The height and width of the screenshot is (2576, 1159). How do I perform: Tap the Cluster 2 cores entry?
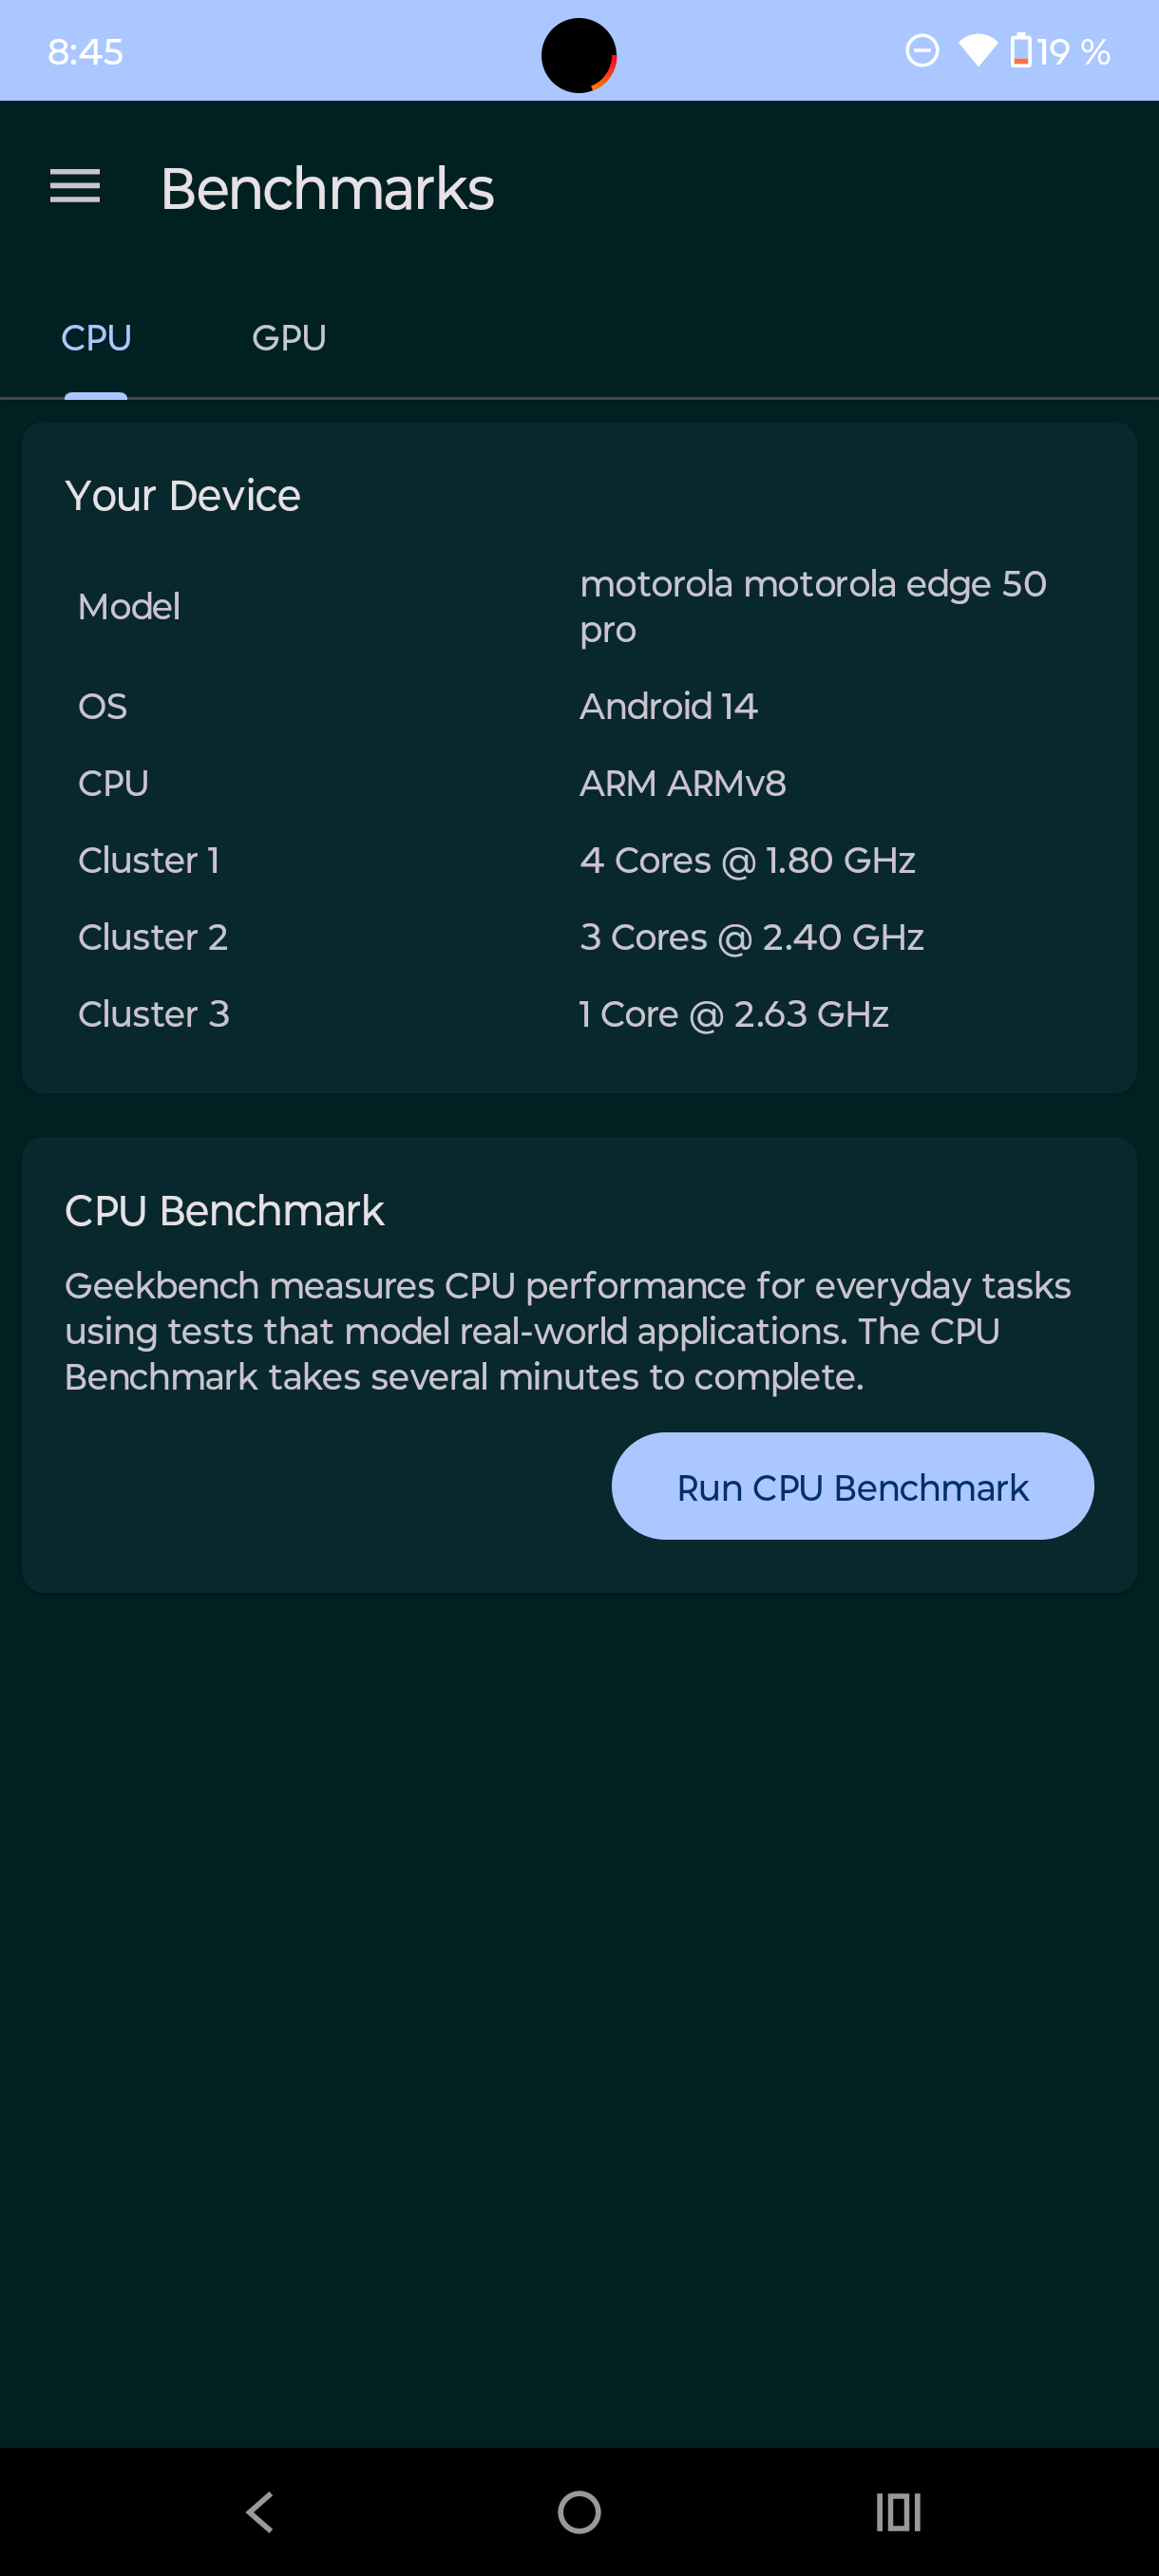[752, 937]
